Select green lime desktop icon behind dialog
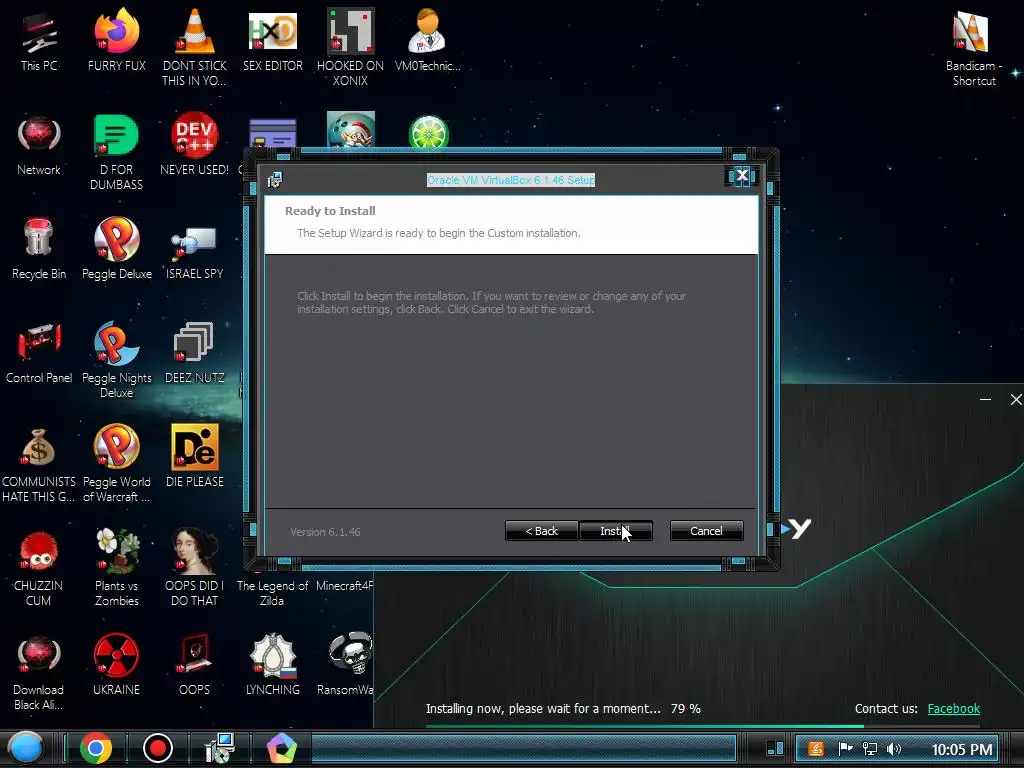 (x=428, y=133)
